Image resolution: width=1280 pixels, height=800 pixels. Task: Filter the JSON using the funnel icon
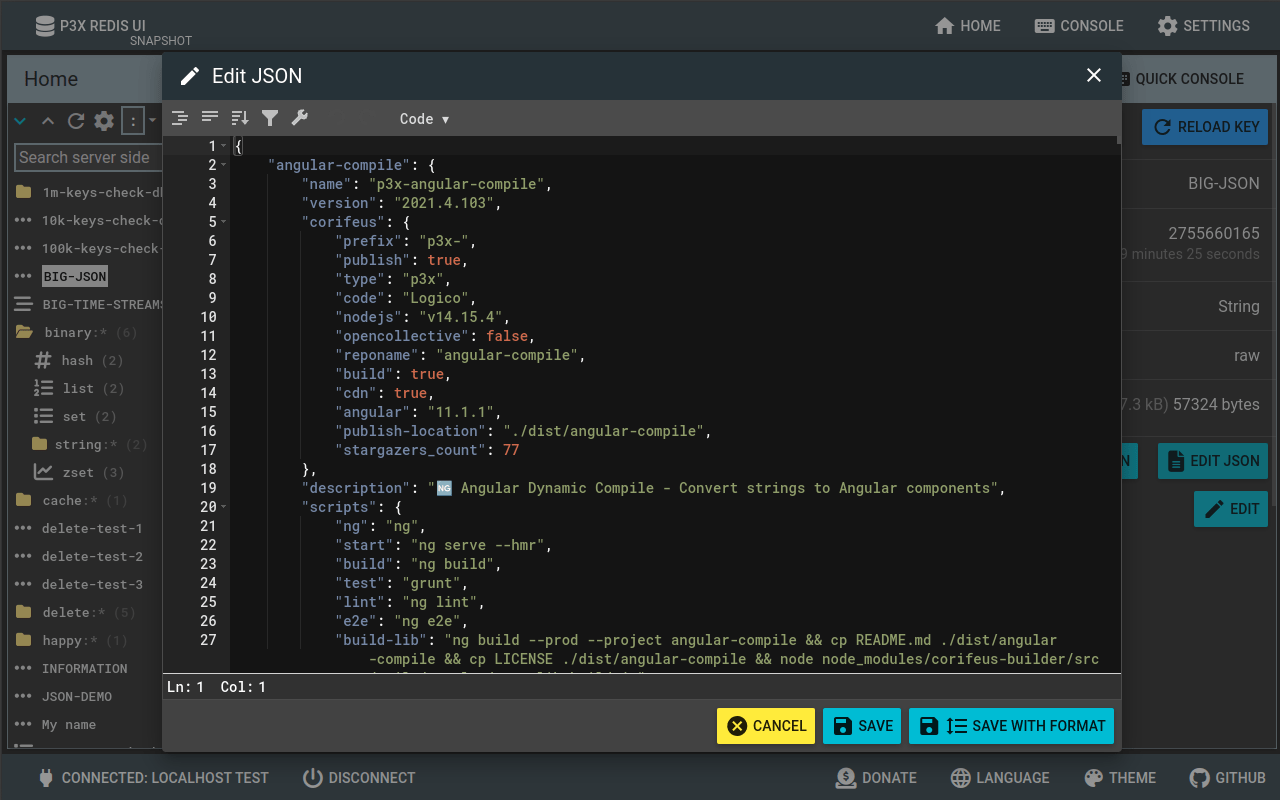pos(270,118)
